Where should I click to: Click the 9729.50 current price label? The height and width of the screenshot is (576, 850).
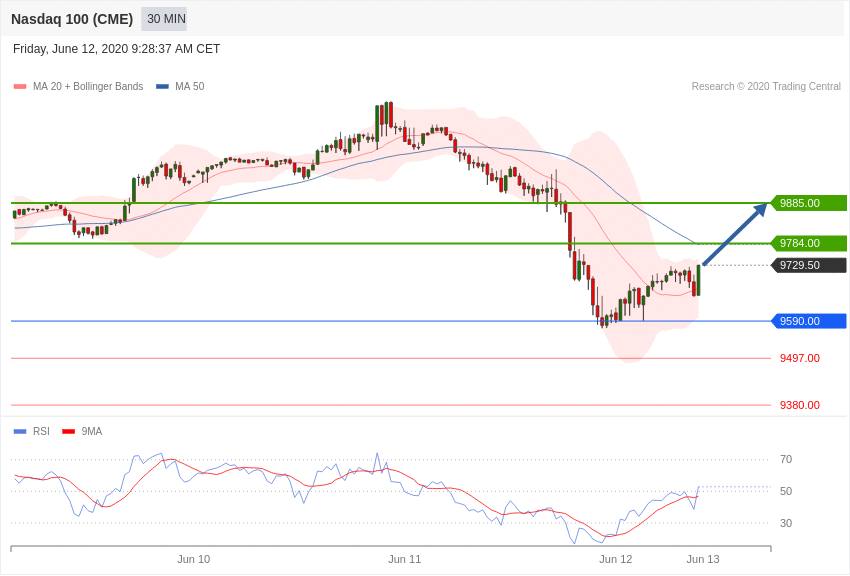click(x=809, y=266)
